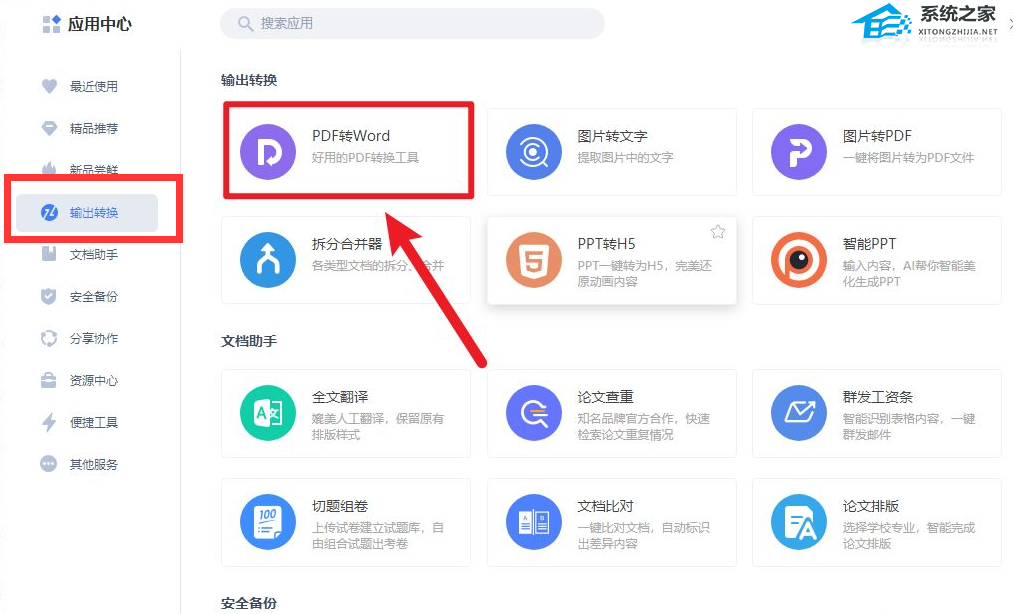The image size is (1013, 614).
Task: Click the PDF转Word purple icon
Action: 268,152
